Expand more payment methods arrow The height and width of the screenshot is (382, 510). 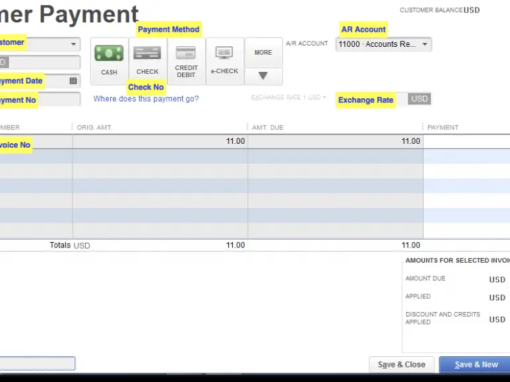[263, 76]
